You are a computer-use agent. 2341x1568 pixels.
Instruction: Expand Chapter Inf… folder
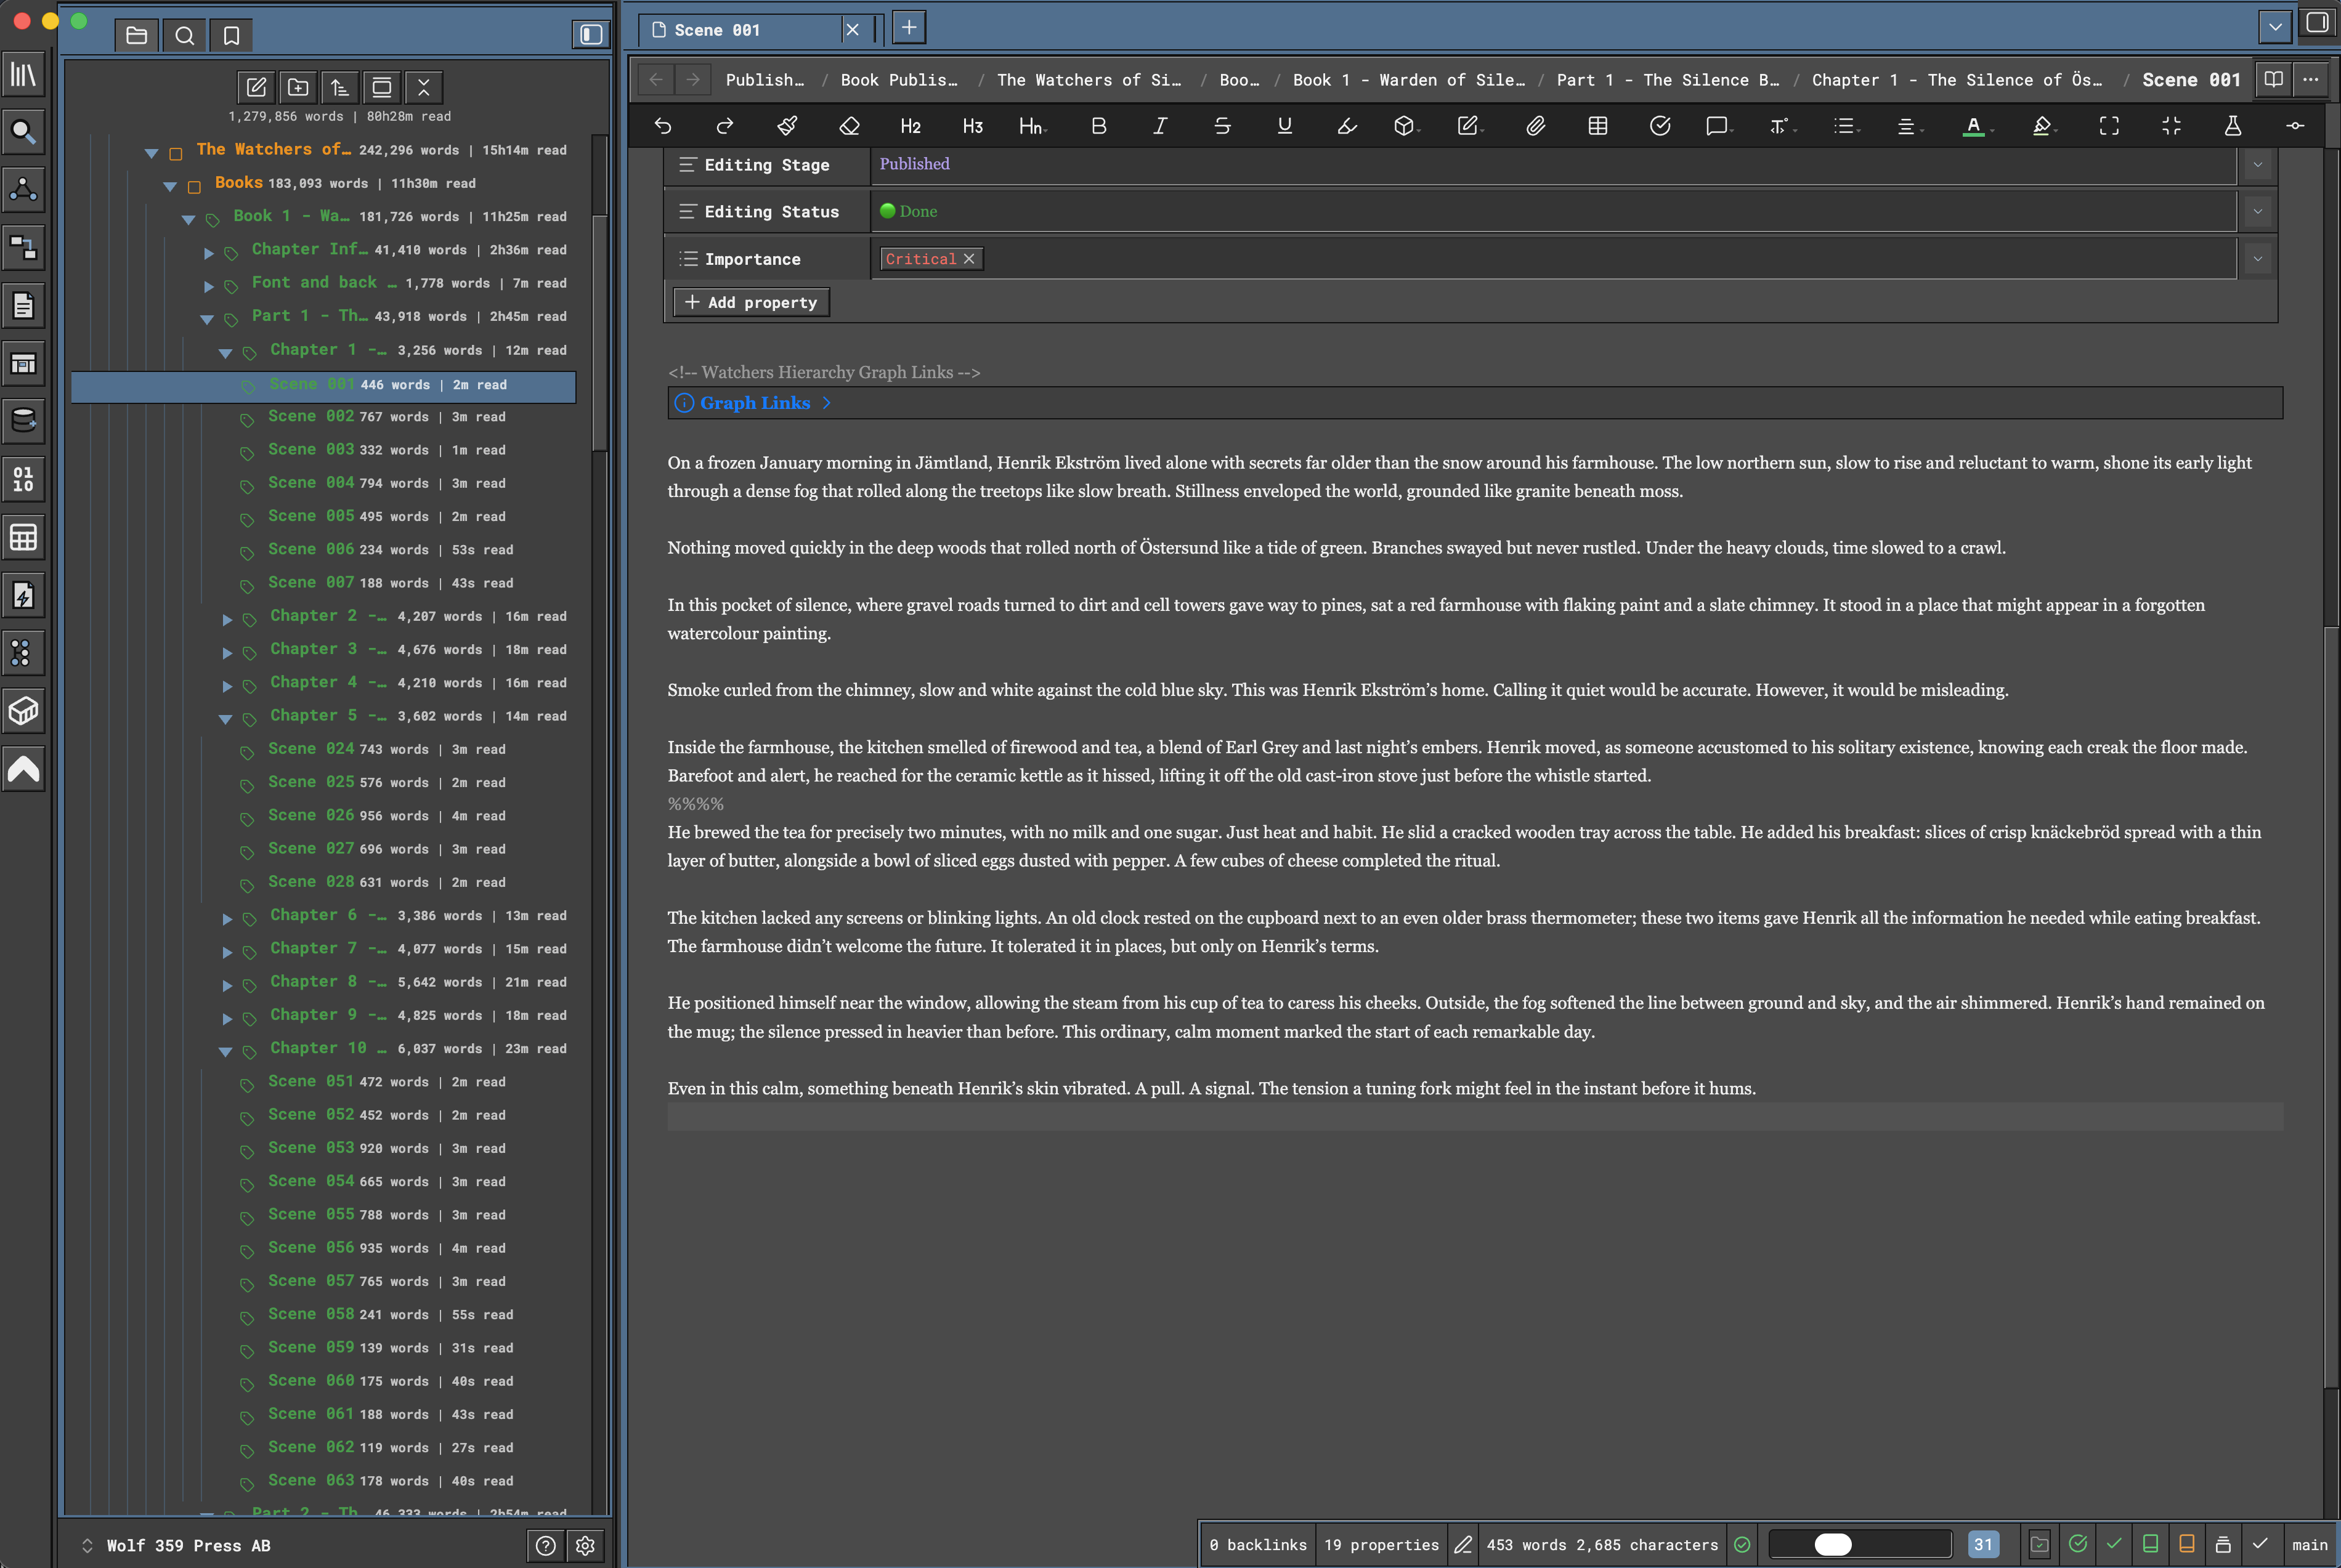[208, 253]
